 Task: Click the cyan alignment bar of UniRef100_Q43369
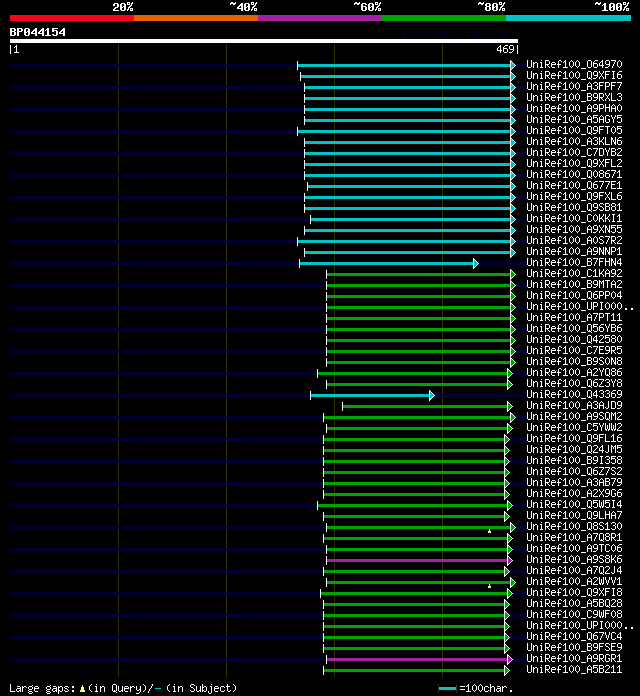372,395
